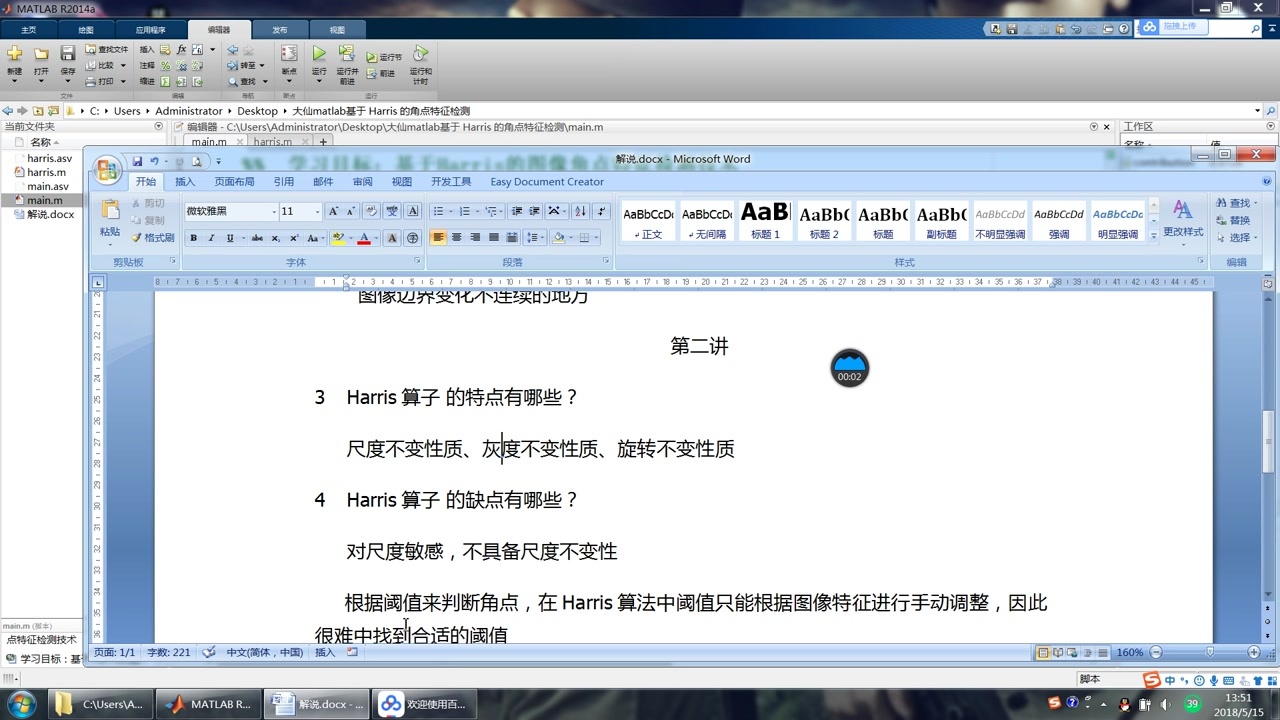Click the zoom slider in Word status bar
This screenshot has height=720, width=1280.
[1210, 653]
